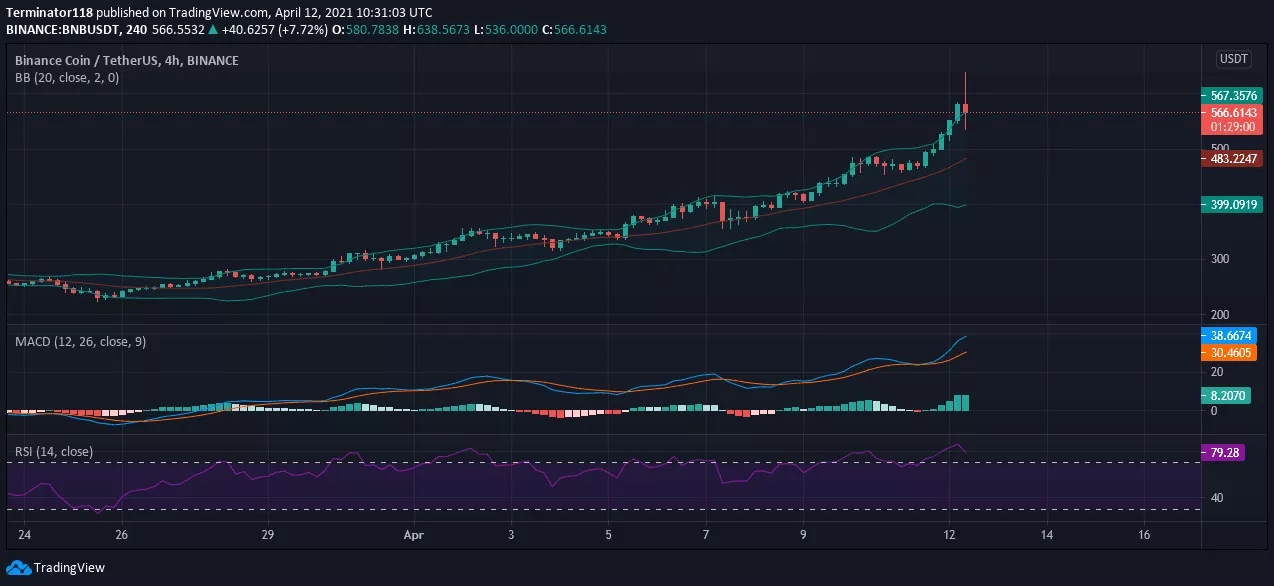Image resolution: width=1274 pixels, height=586 pixels.
Task: Click the RSI line peak near 79
Action: [957, 445]
